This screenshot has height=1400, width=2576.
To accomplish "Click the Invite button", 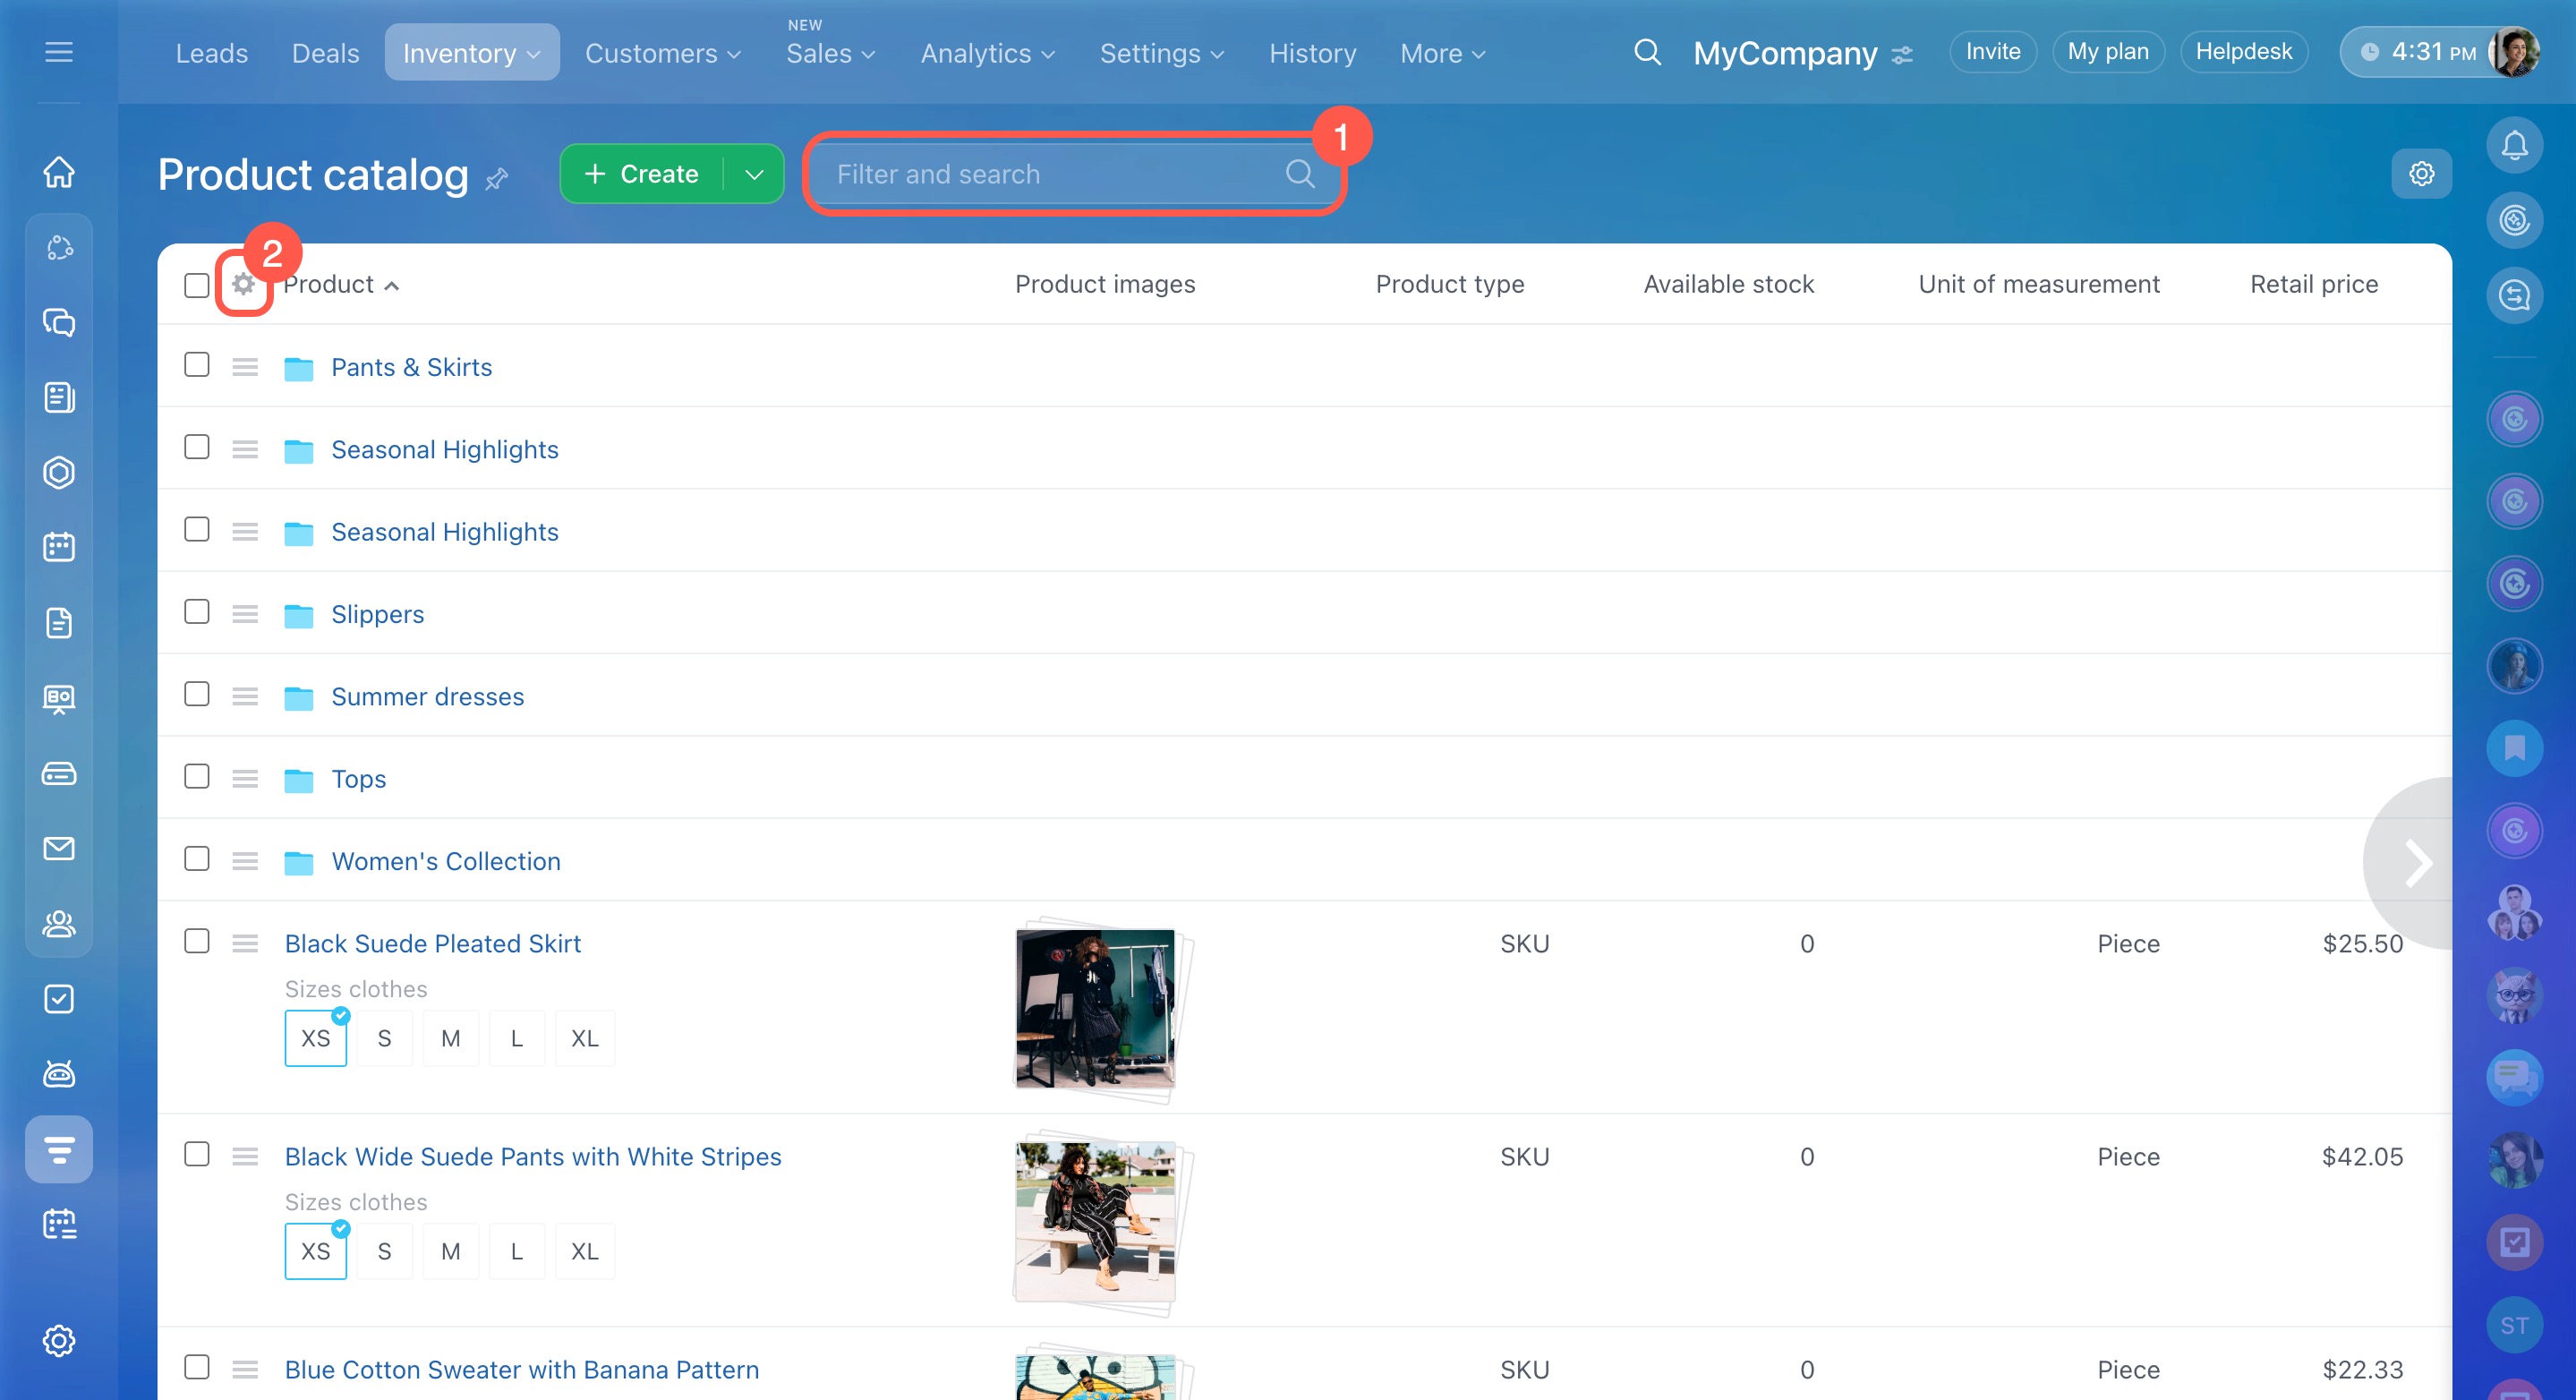I will pos(1992,52).
